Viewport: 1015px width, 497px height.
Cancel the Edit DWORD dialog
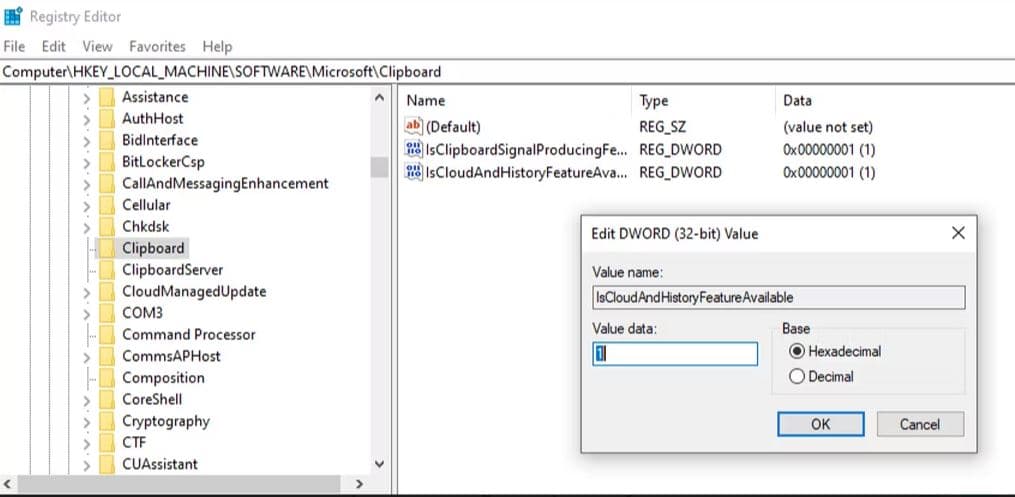pos(920,425)
